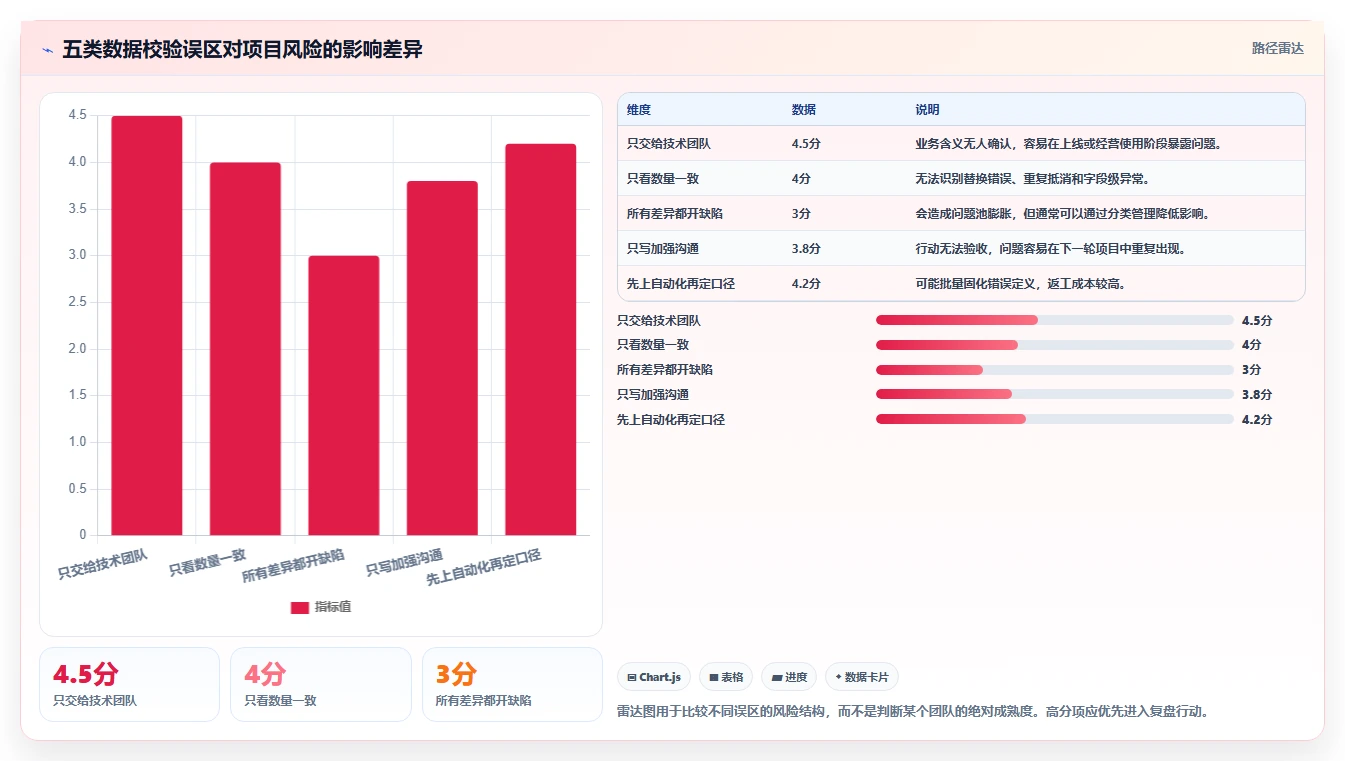This screenshot has width=1345, height=761.
Task: Click the 2.5 tick on the y-axis
Action: 77,302
